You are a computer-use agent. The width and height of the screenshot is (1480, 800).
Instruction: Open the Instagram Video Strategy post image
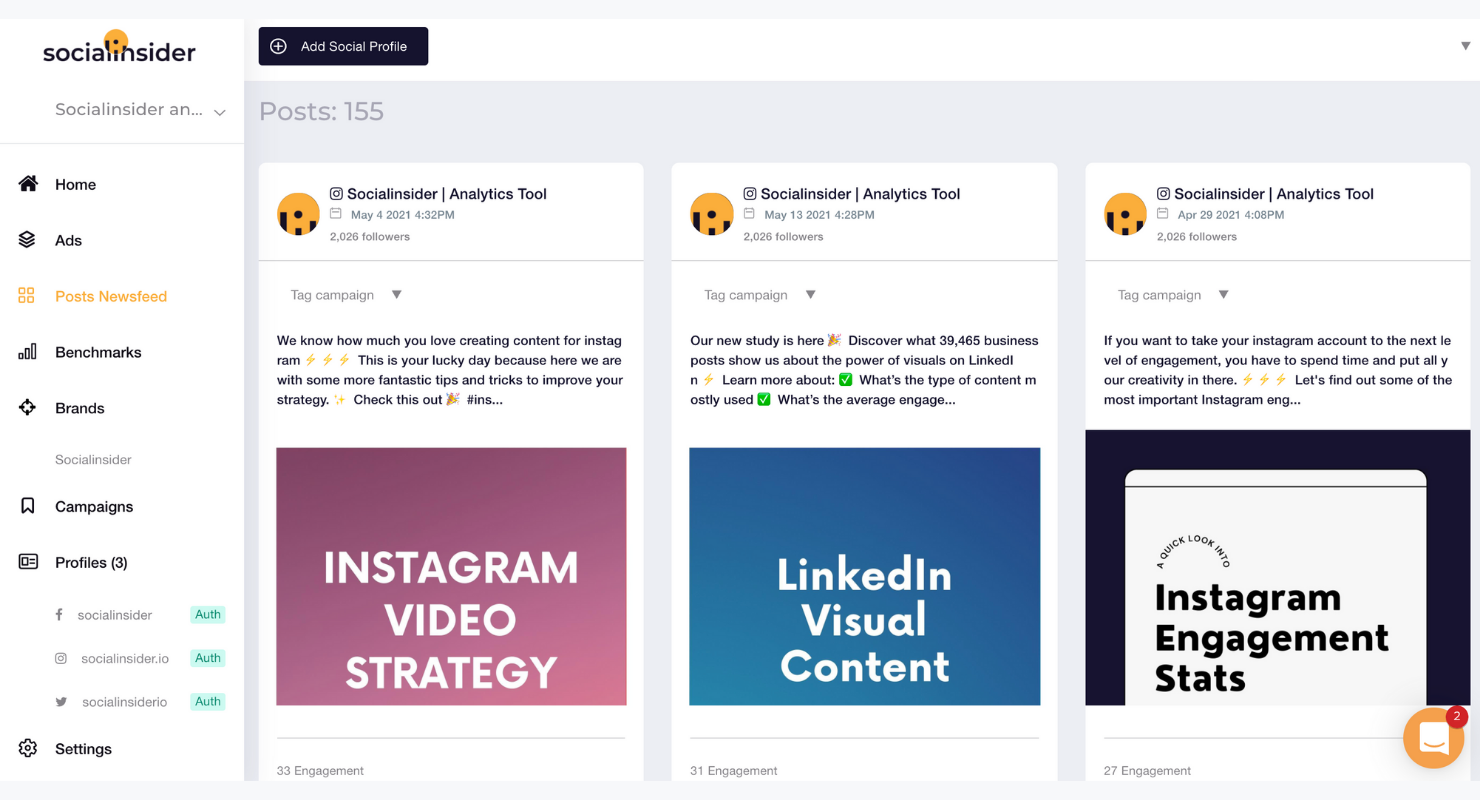point(451,576)
